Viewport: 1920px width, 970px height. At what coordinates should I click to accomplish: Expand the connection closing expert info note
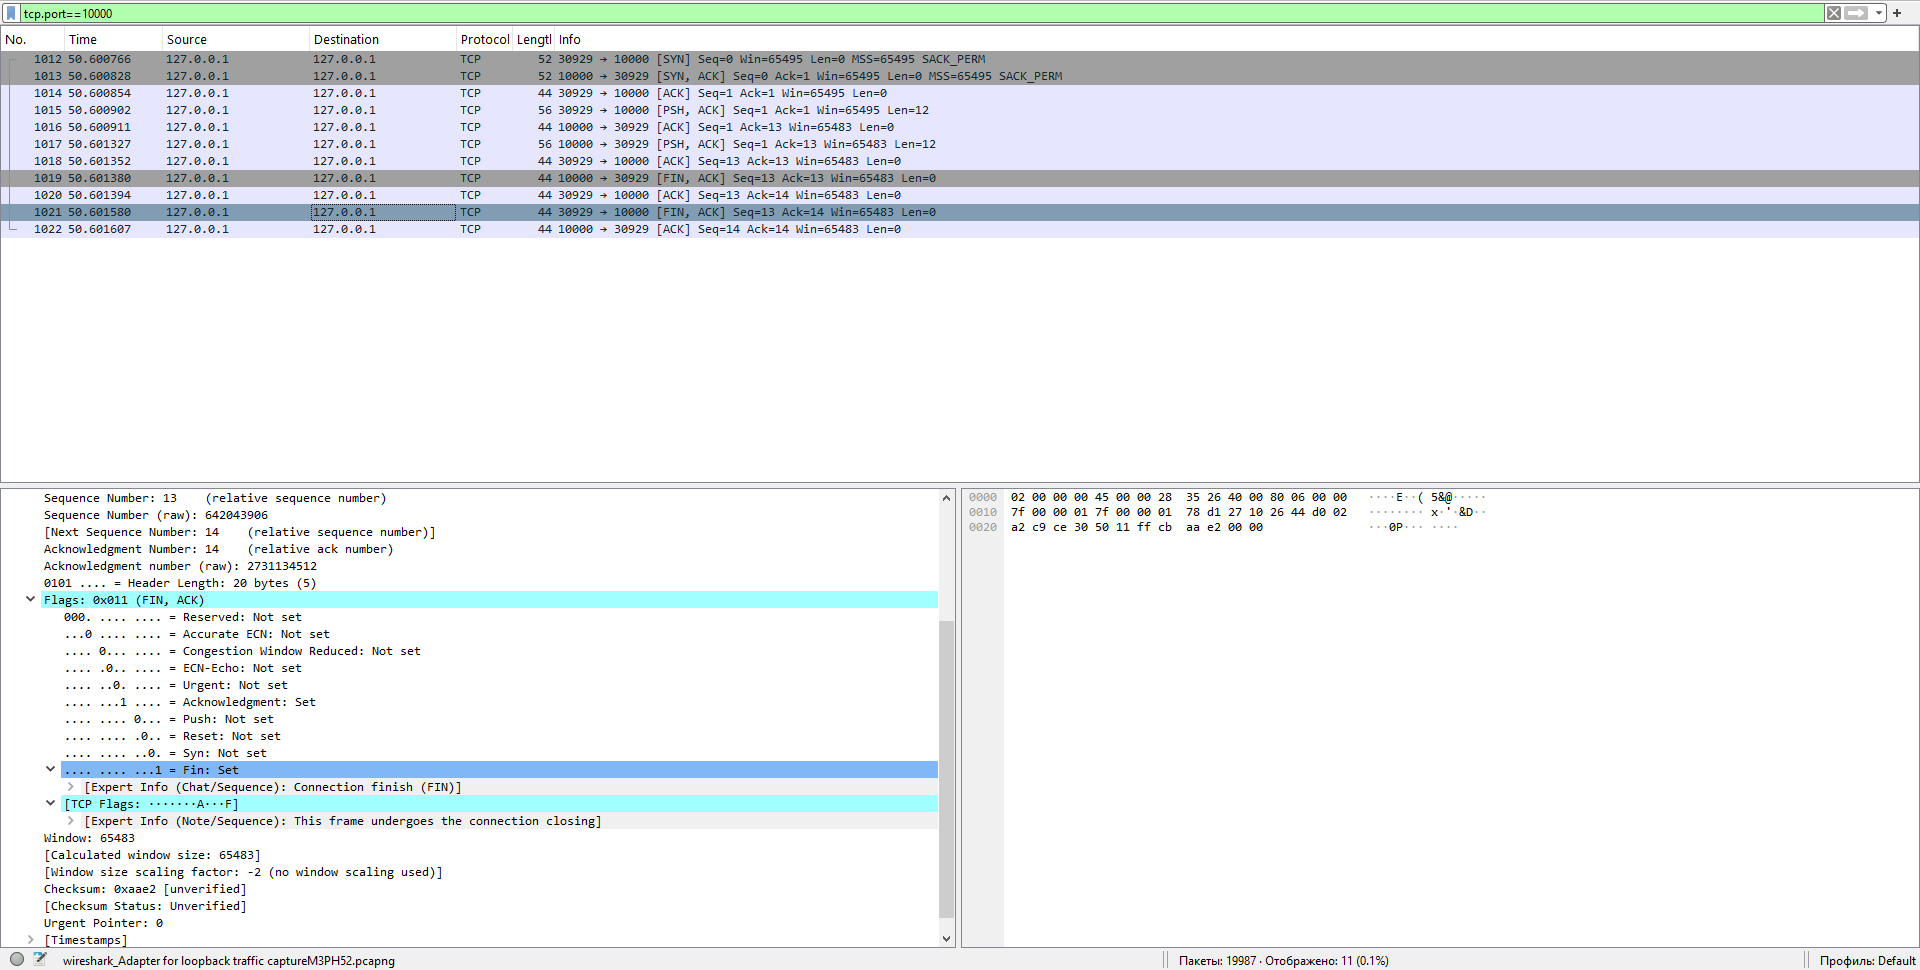pos(71,821)
